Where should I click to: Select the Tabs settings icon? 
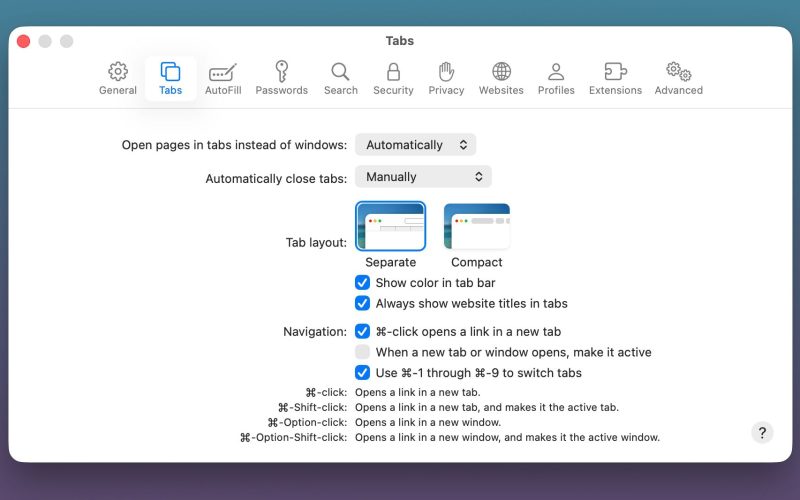(170, 79)
